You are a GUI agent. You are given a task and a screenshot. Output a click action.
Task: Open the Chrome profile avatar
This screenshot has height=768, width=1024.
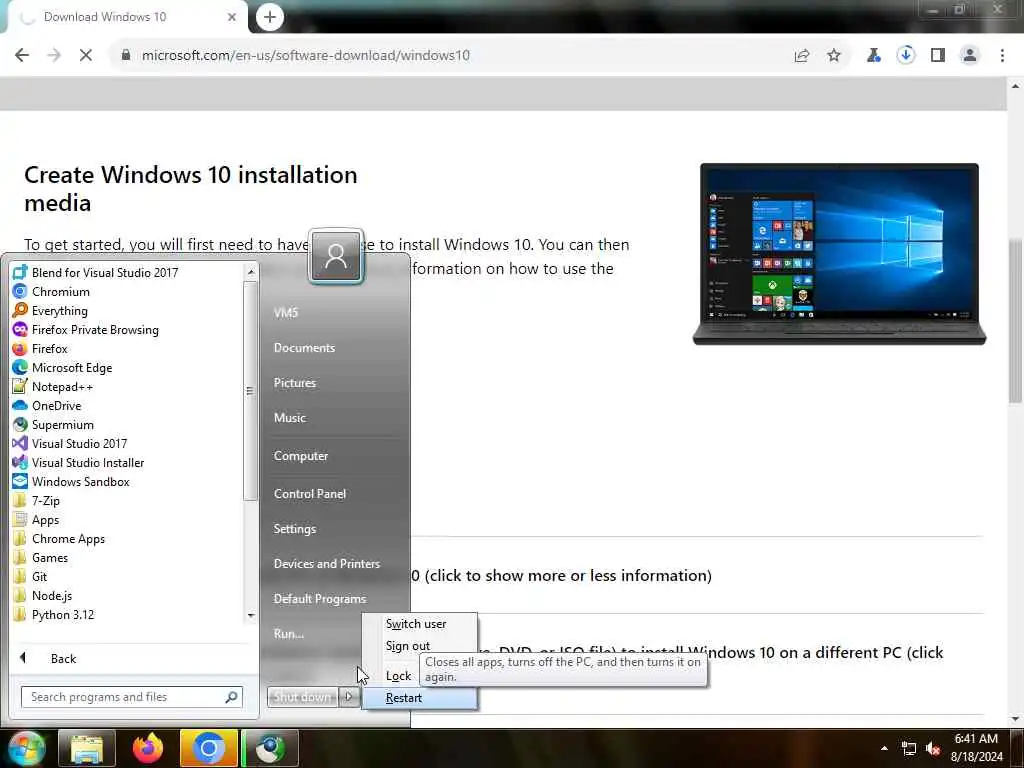click(970, 55)
